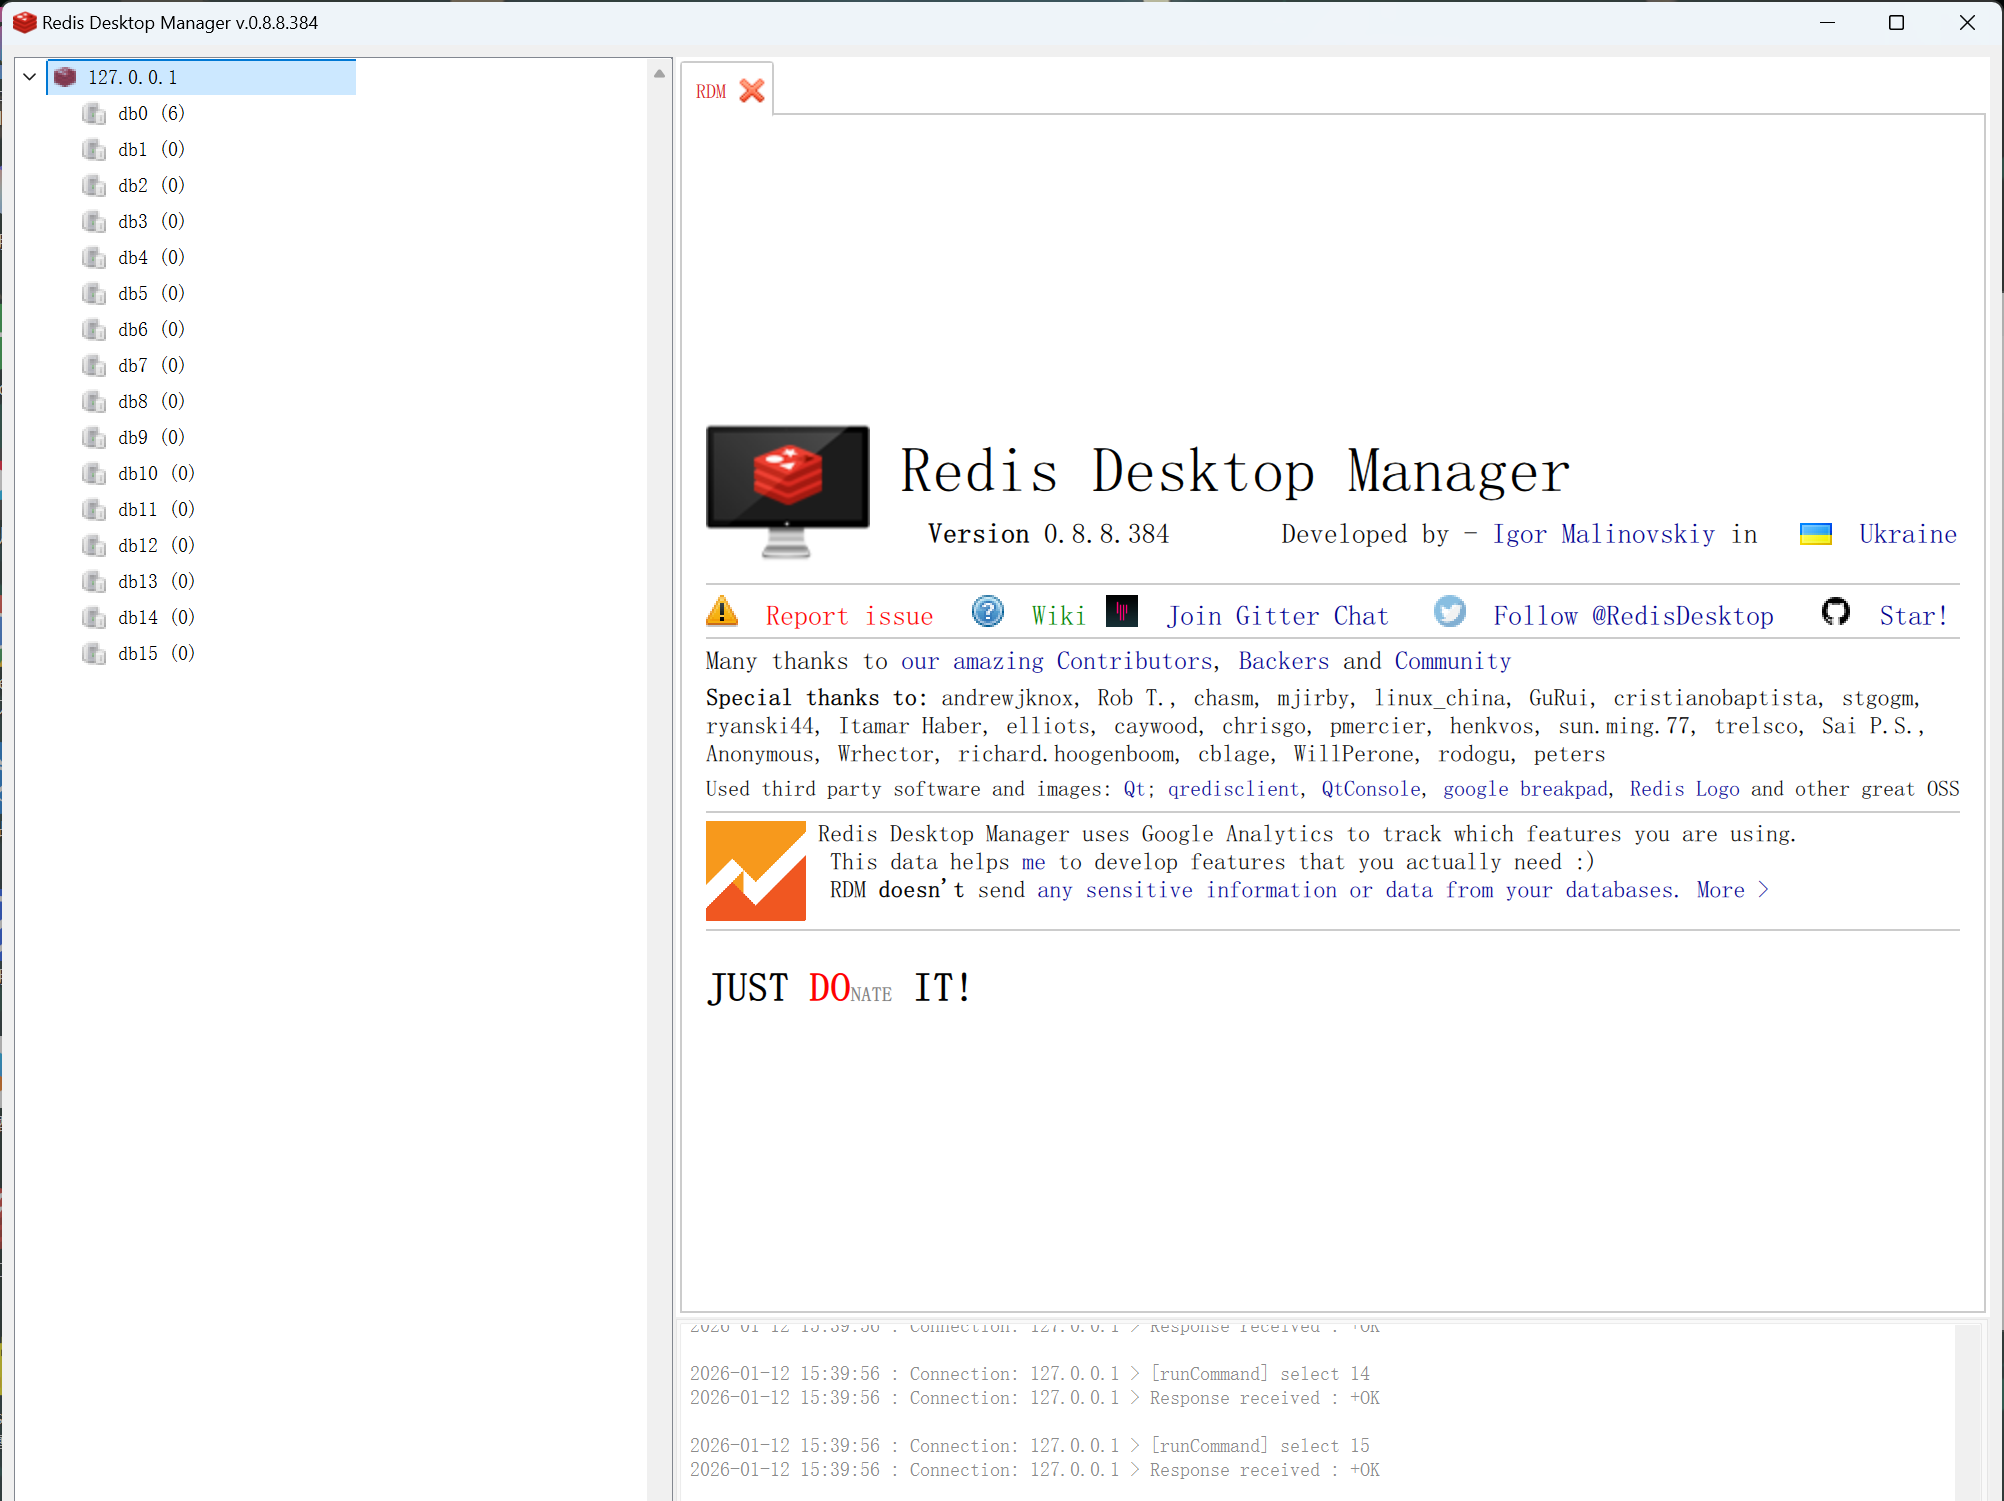Click the db0 database icon

(x=94, y=113)
